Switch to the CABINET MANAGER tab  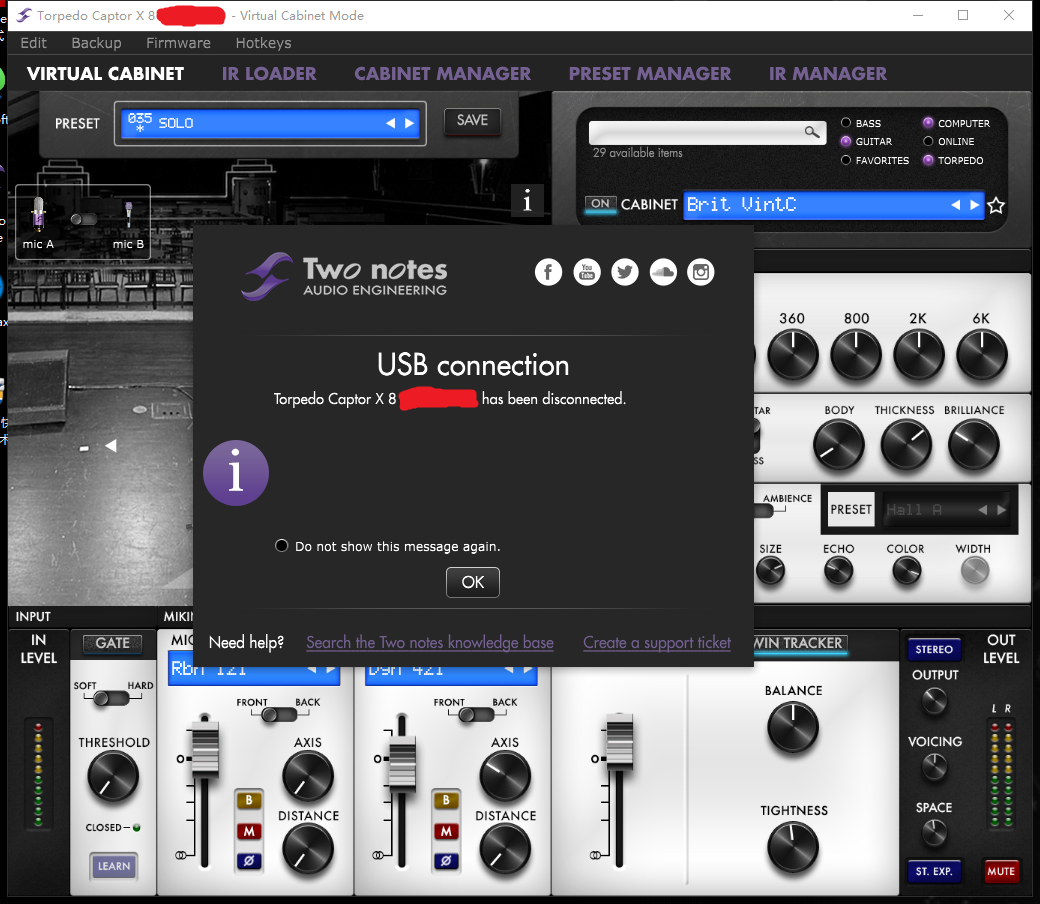pyautogui.click(x=442, y=74)
